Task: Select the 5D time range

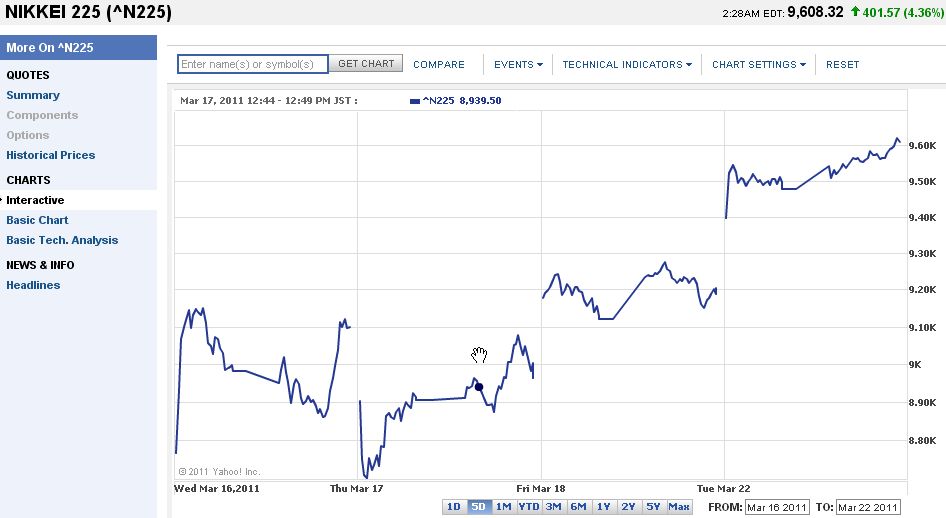Action: tap(478, 507)
